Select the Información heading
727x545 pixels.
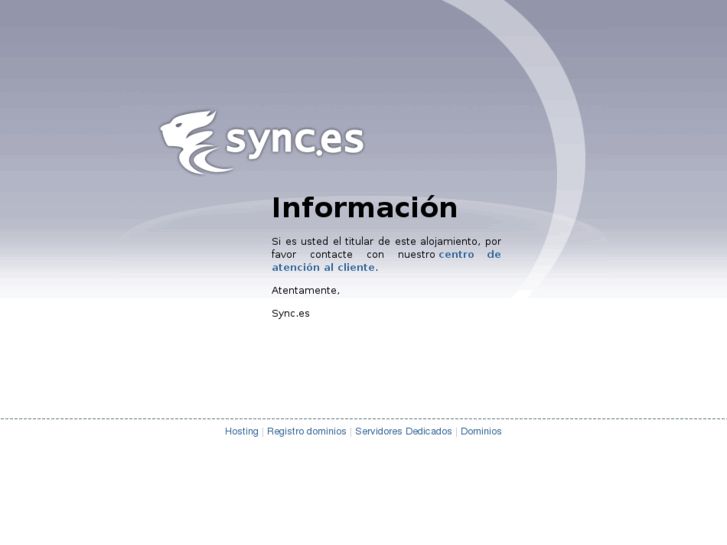[364, 207]
